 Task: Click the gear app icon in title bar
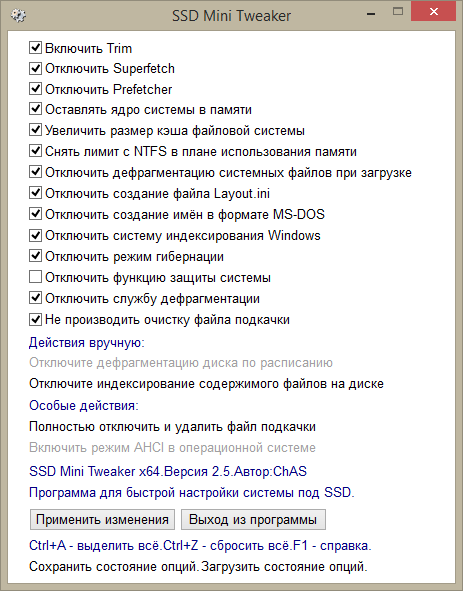pos(18,15)
